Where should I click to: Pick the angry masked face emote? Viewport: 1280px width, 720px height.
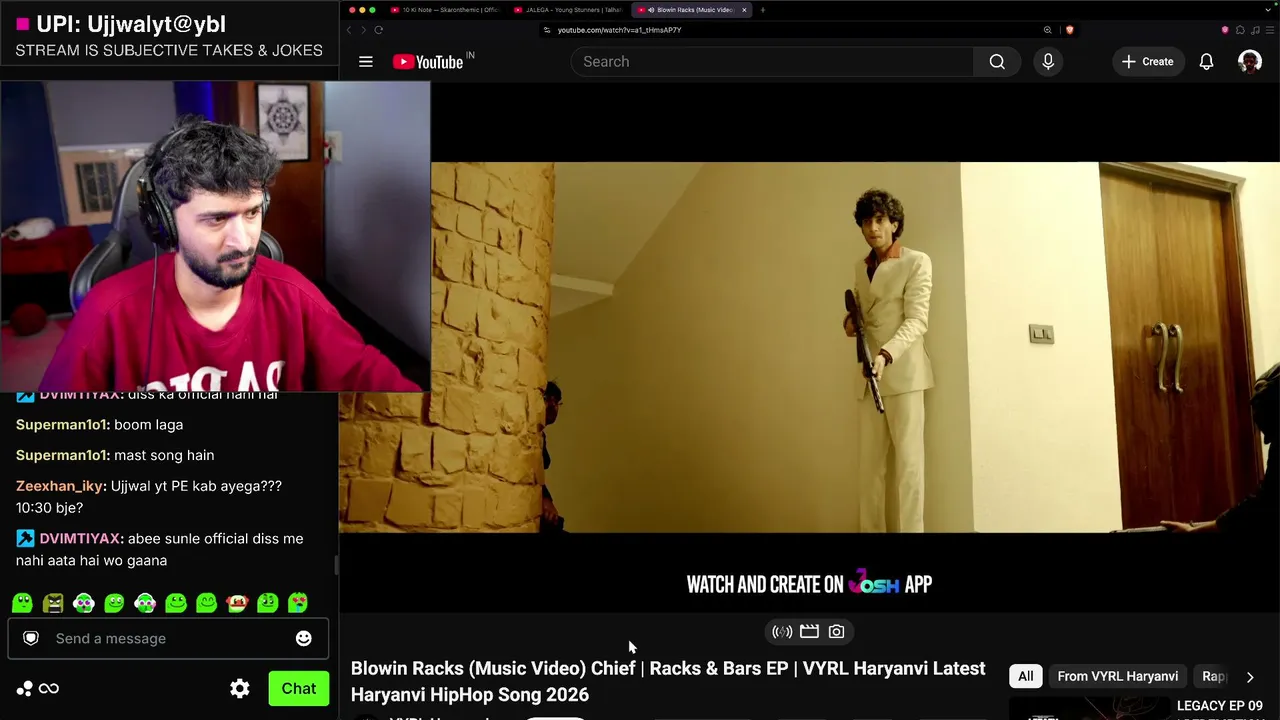pyautogui.click(x=53, y=603)
